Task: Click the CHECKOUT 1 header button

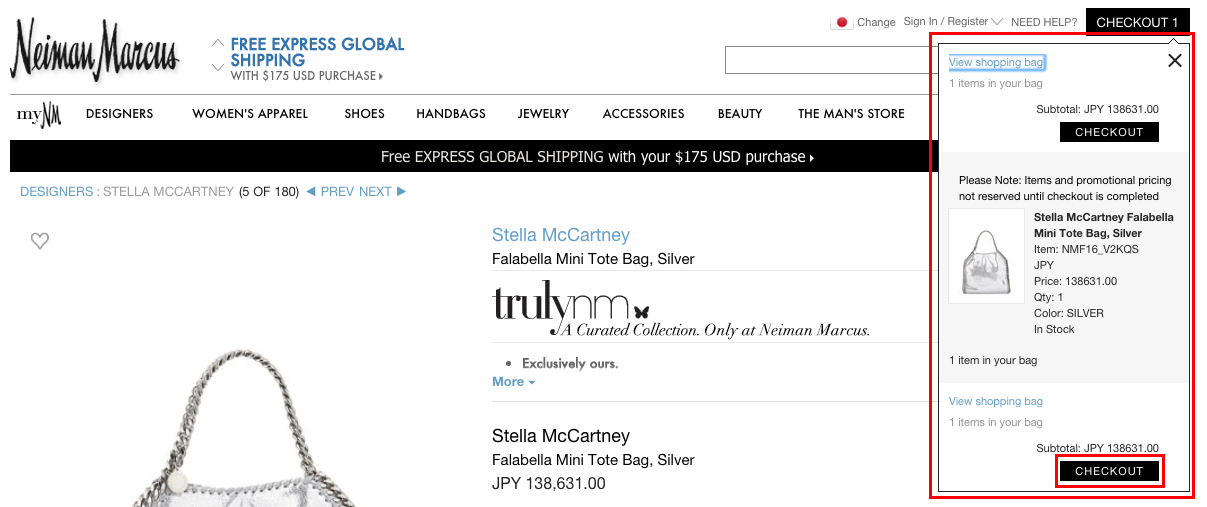Action: click(x=1138, y=22)
